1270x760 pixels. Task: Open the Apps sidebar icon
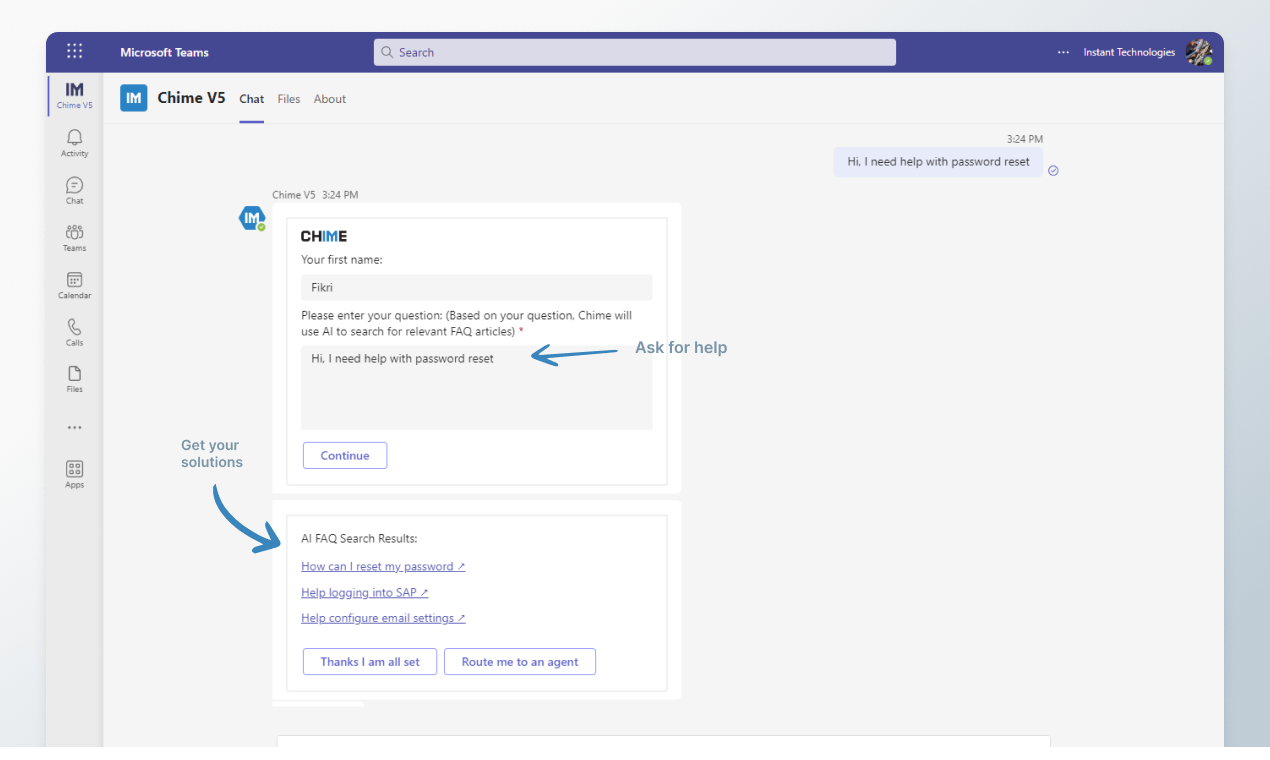75,474
